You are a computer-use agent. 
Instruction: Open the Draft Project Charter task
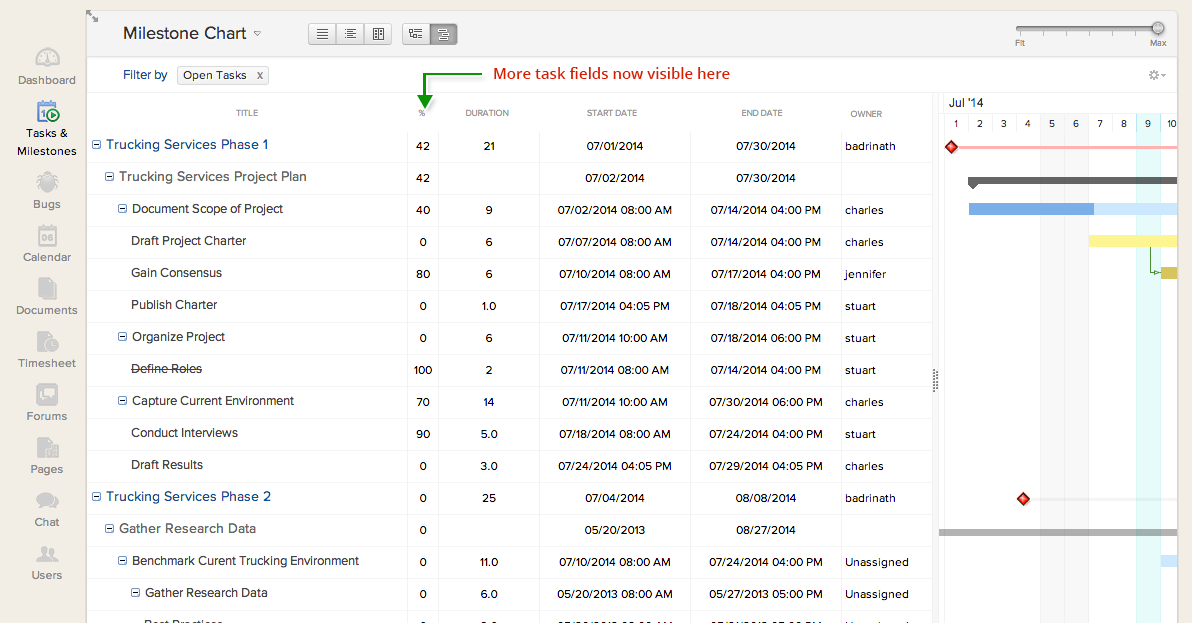point(188,241)
